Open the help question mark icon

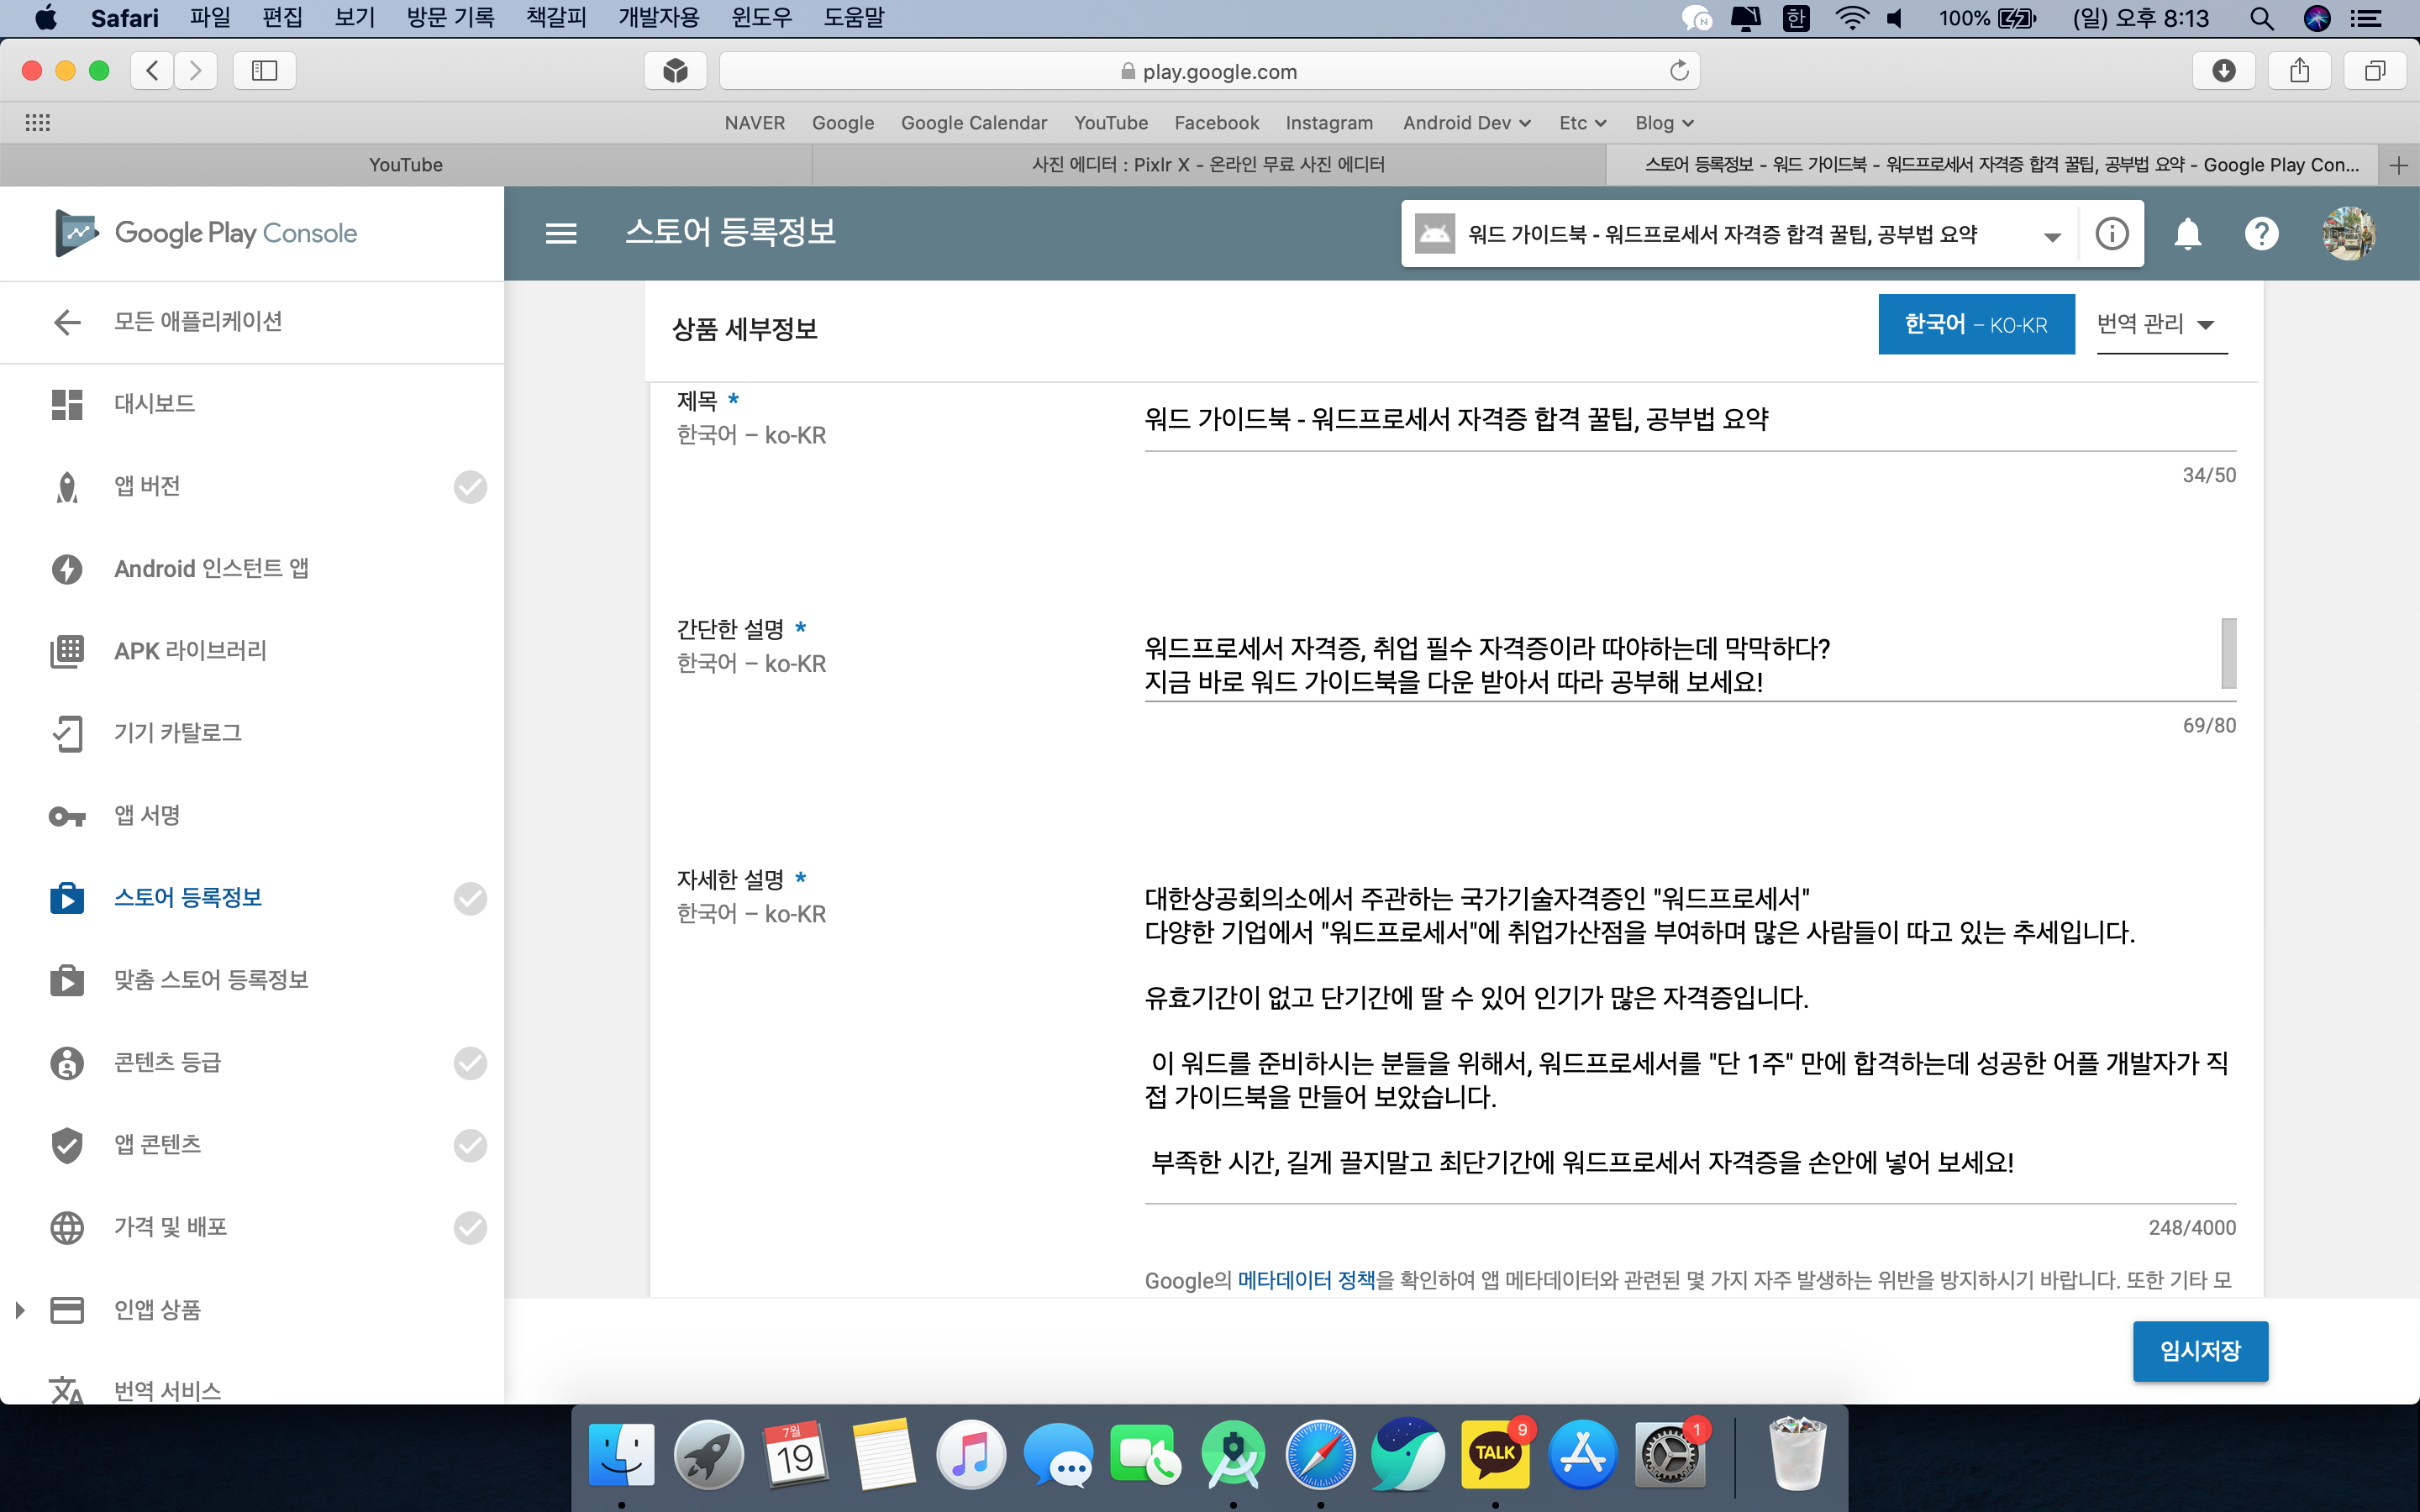point(2261,234)
